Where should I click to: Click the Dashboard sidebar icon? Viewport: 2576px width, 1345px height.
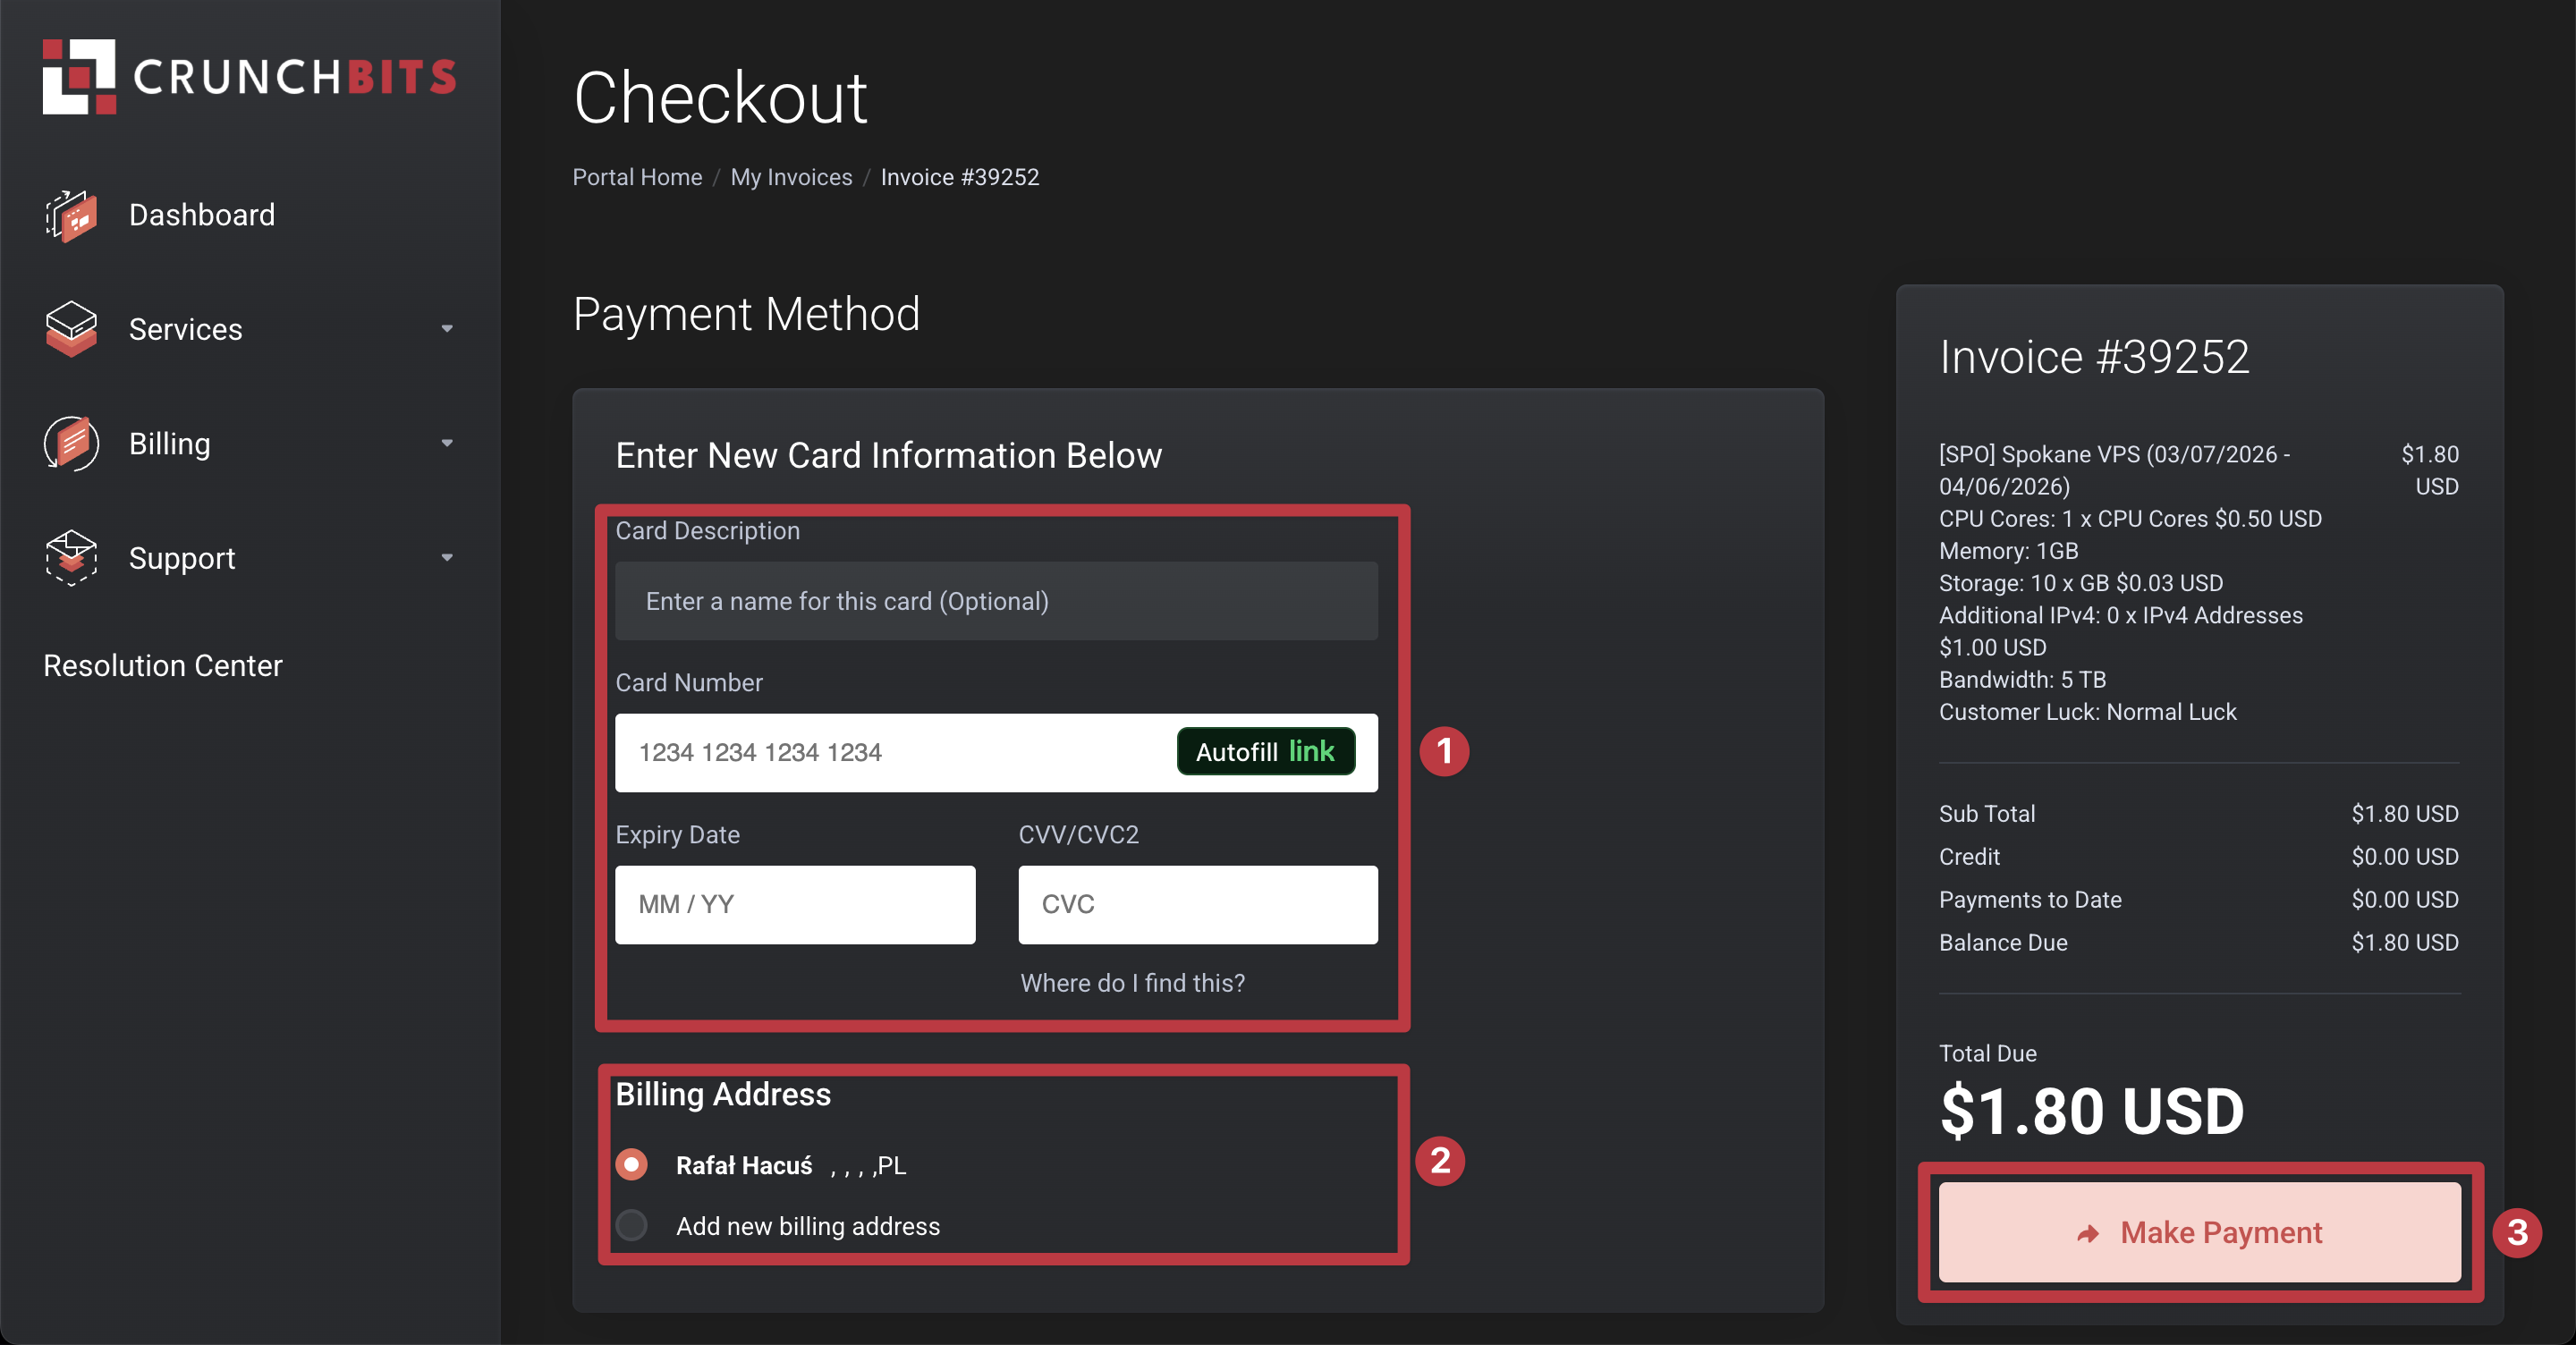coord(71,215)
